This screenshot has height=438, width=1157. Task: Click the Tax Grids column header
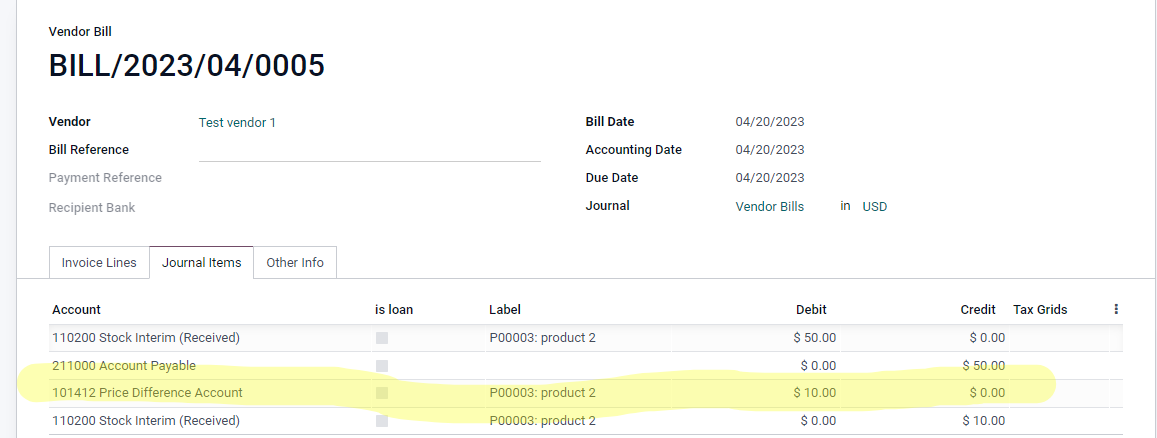[x=1040, y=310]
